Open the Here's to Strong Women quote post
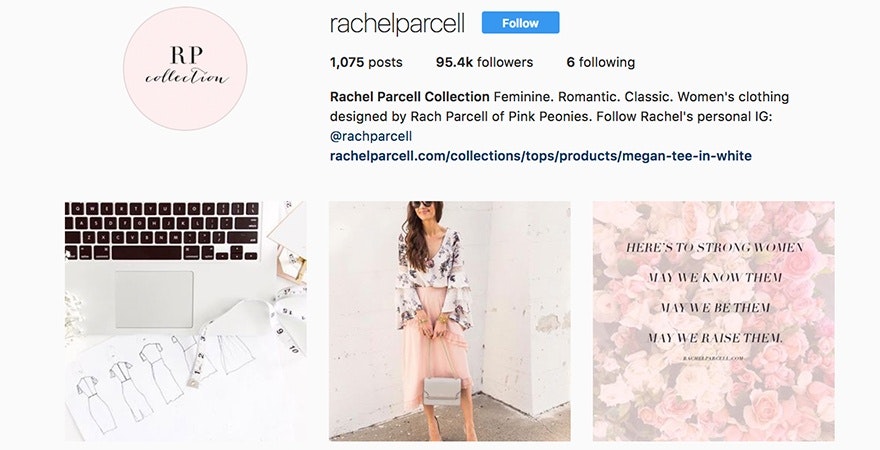Viewport: 880px width, 450px height. (714, 321)
